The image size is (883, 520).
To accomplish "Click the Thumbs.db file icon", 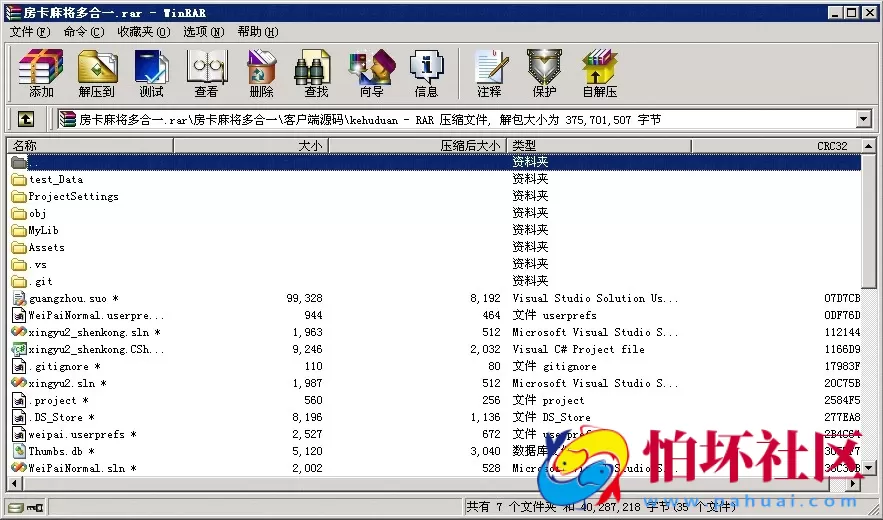I will 19,451.
